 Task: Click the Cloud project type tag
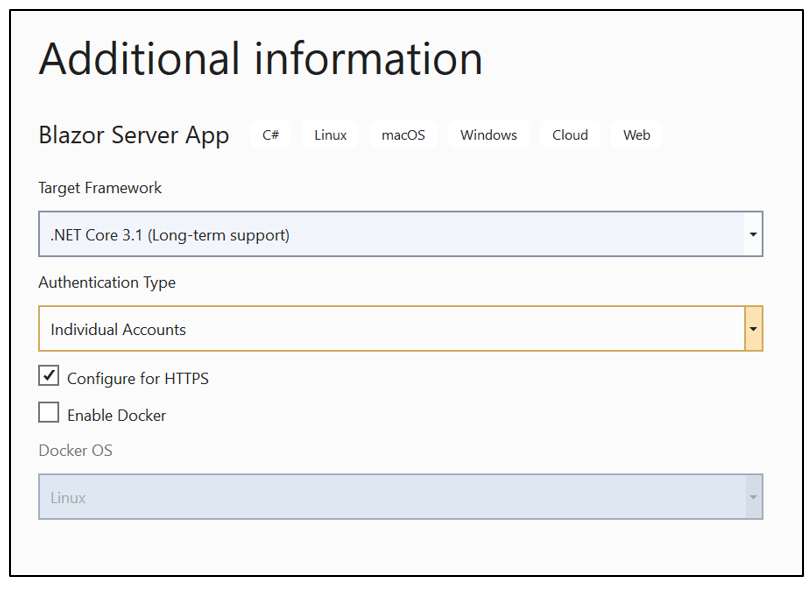tap(570, 135)
